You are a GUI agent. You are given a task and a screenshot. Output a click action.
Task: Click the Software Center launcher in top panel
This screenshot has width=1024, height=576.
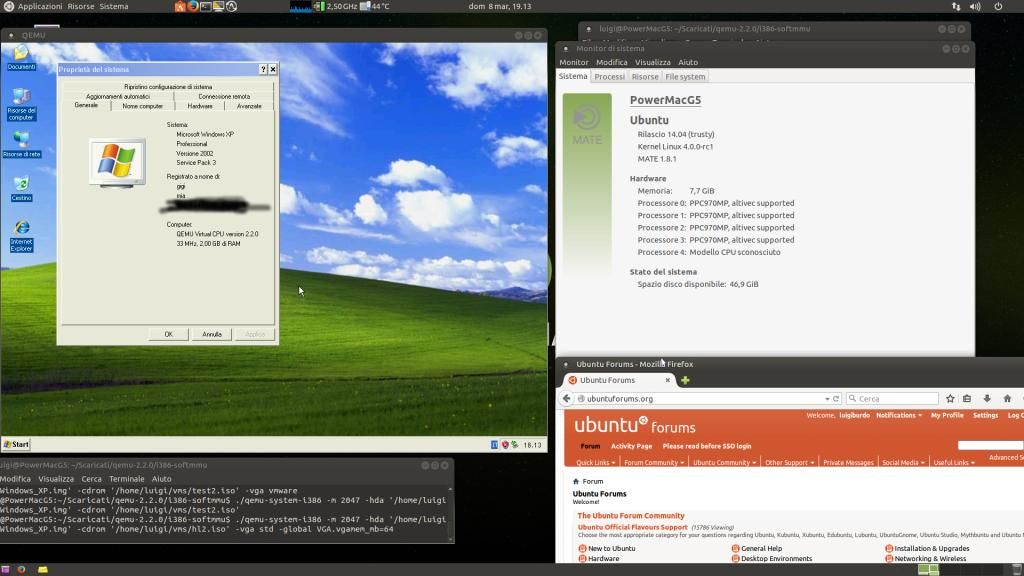tap(180, 7)
